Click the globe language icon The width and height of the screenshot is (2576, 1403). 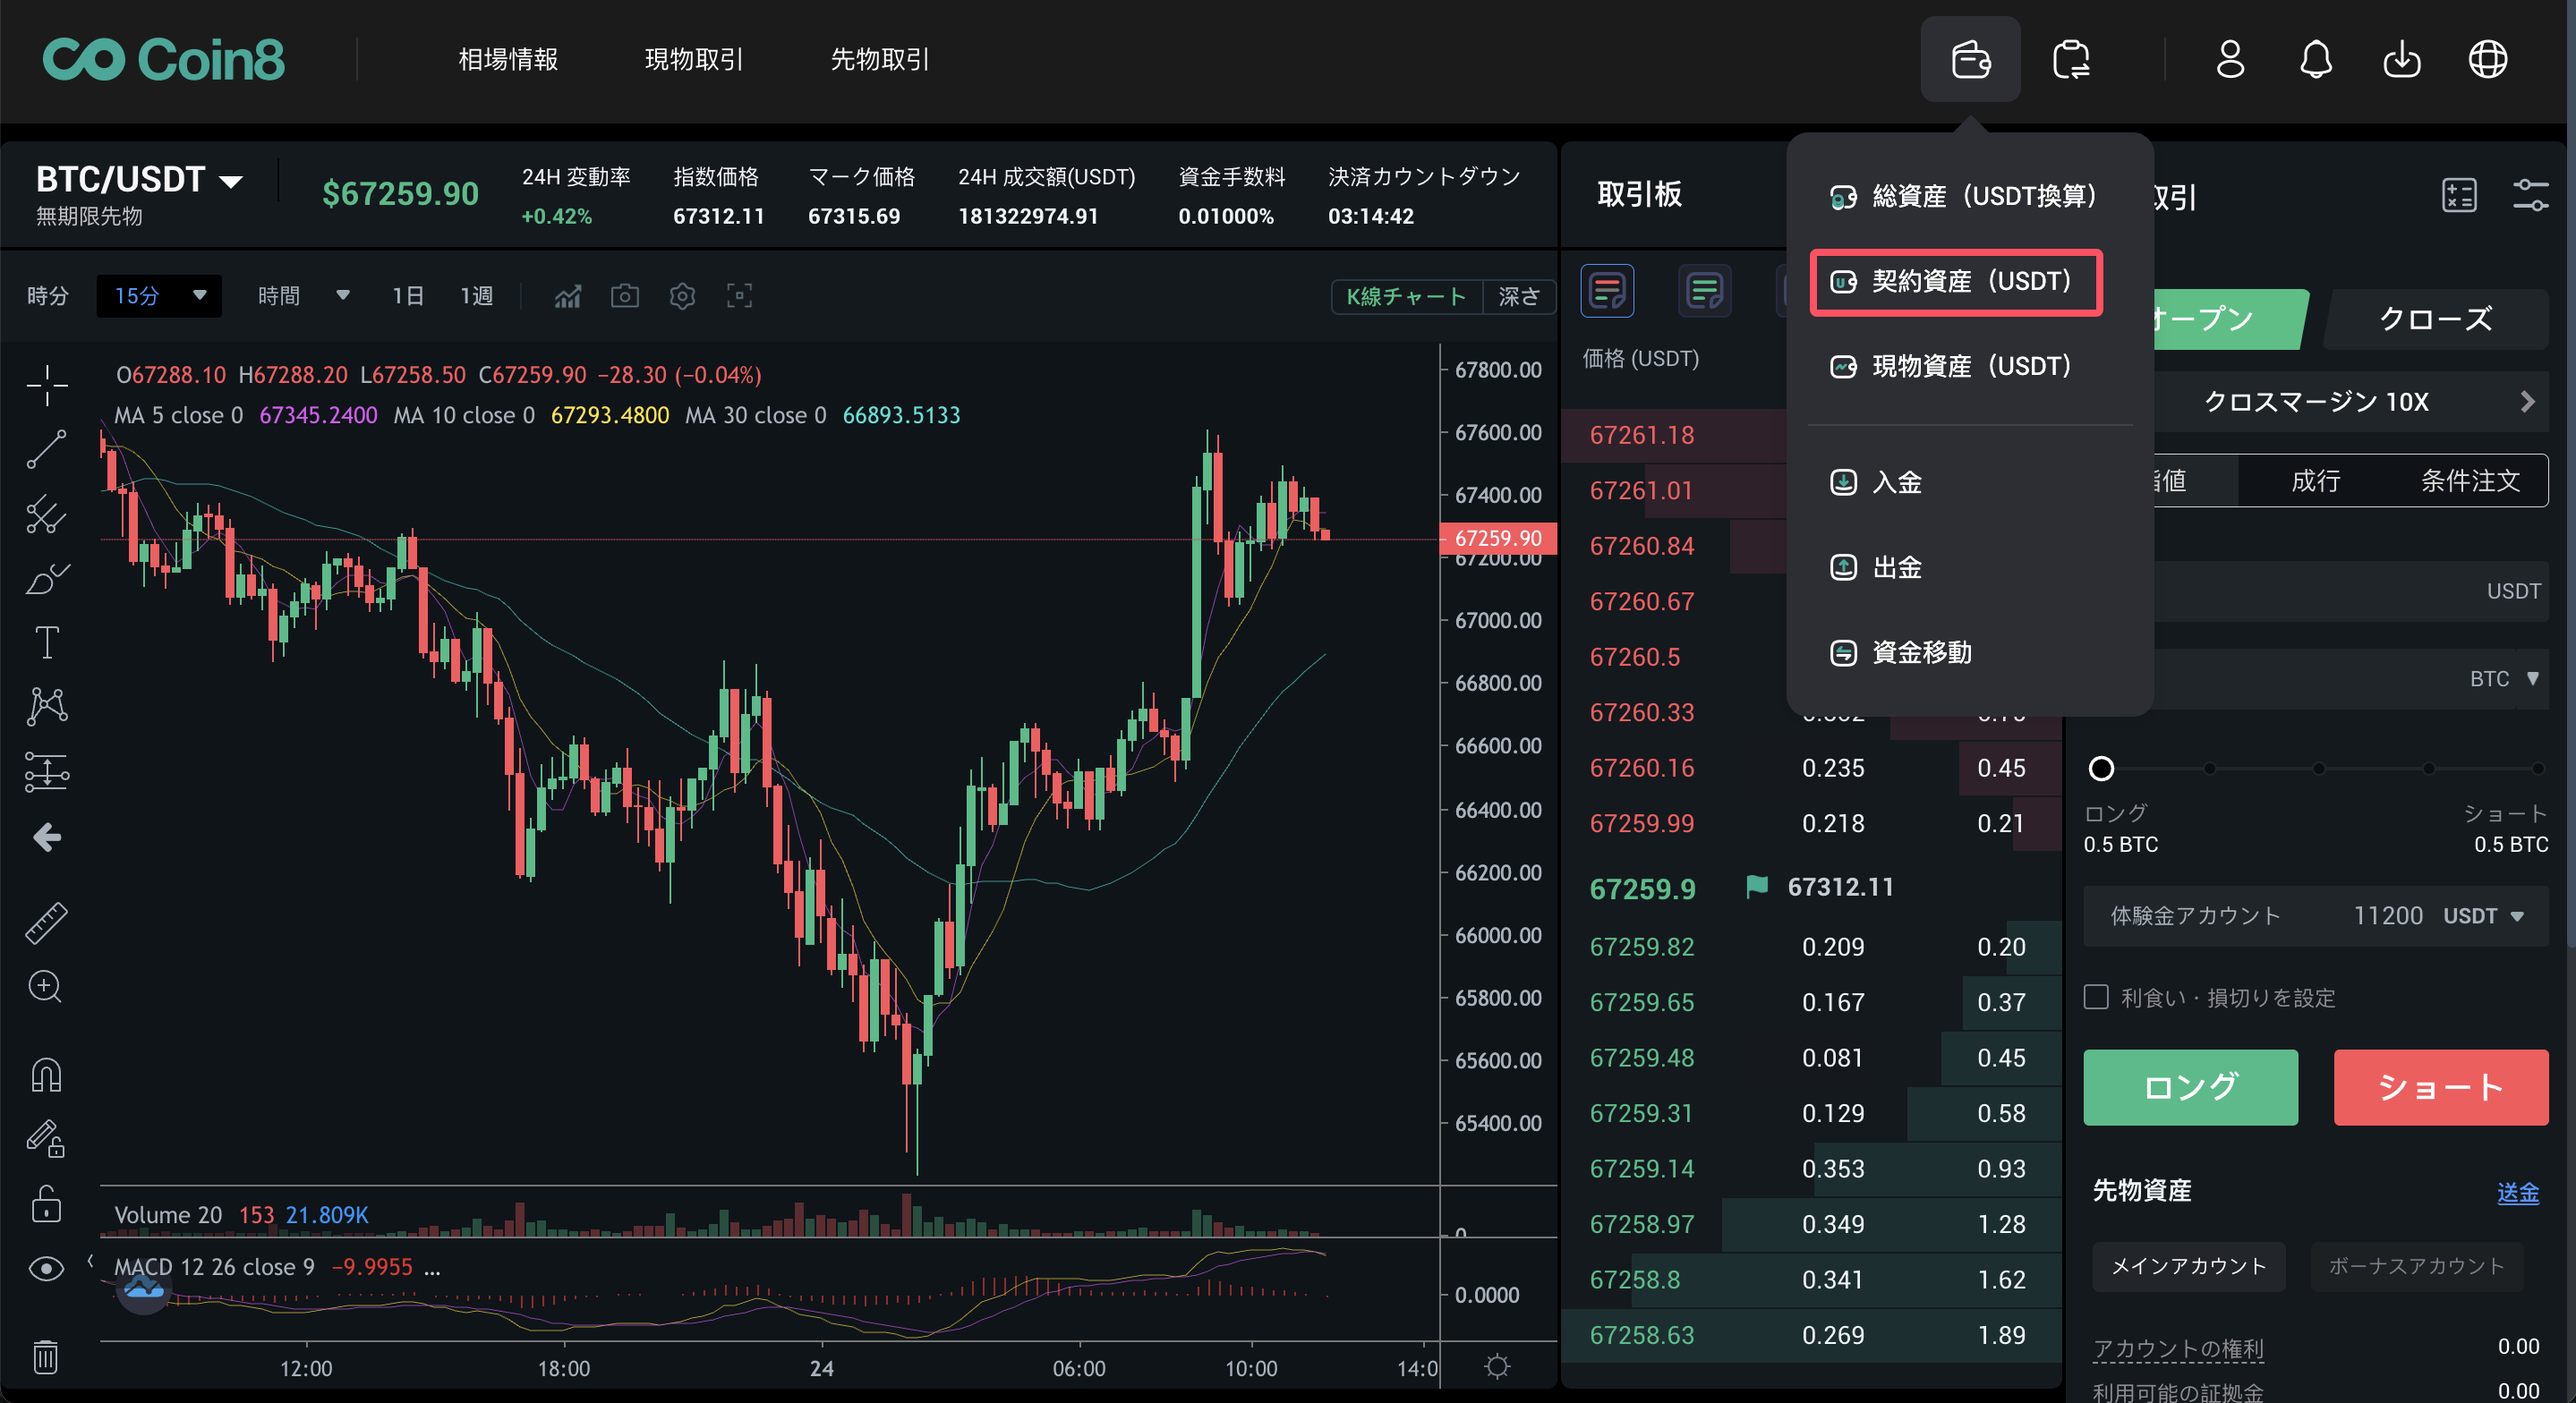2487,59
